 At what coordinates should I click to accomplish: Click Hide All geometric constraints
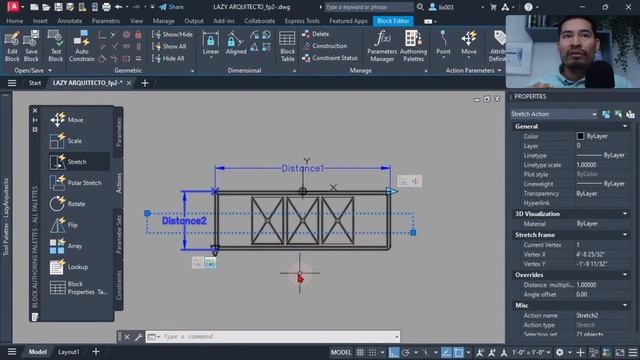(169, 58)
